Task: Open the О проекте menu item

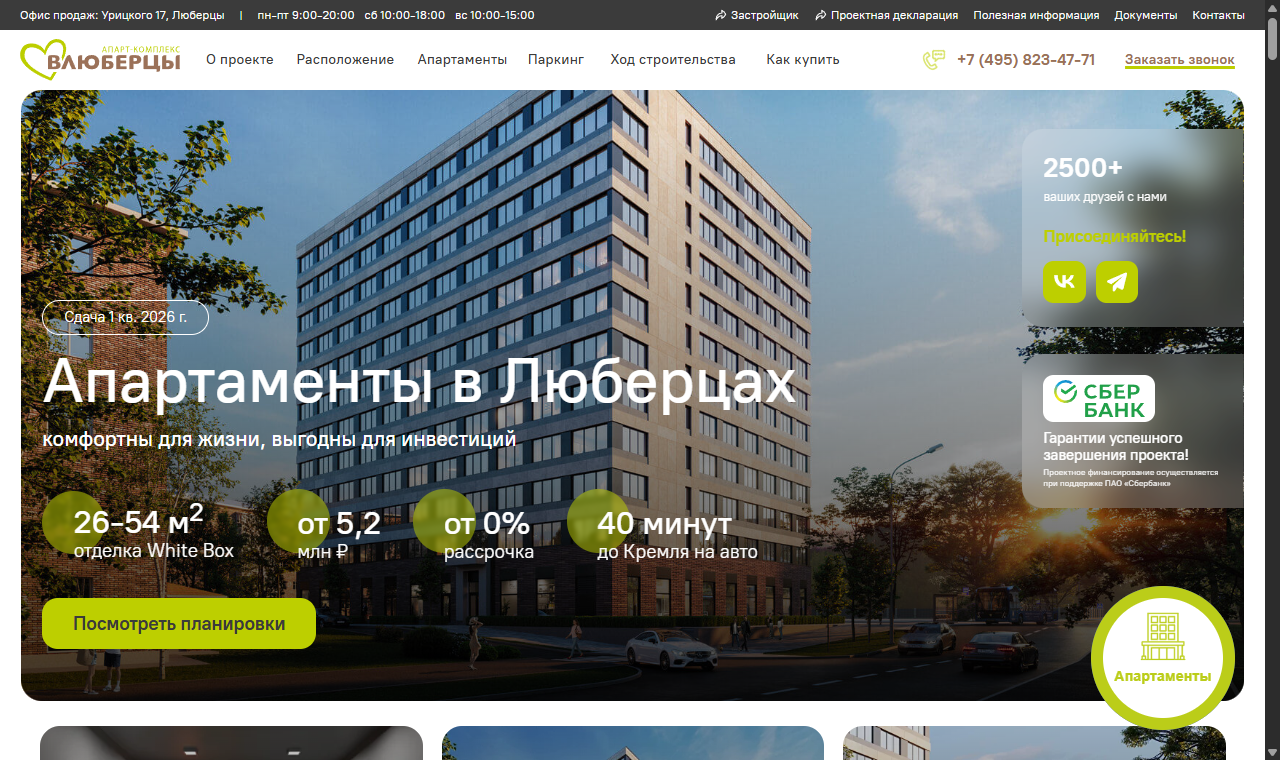Action: [239, 59]
